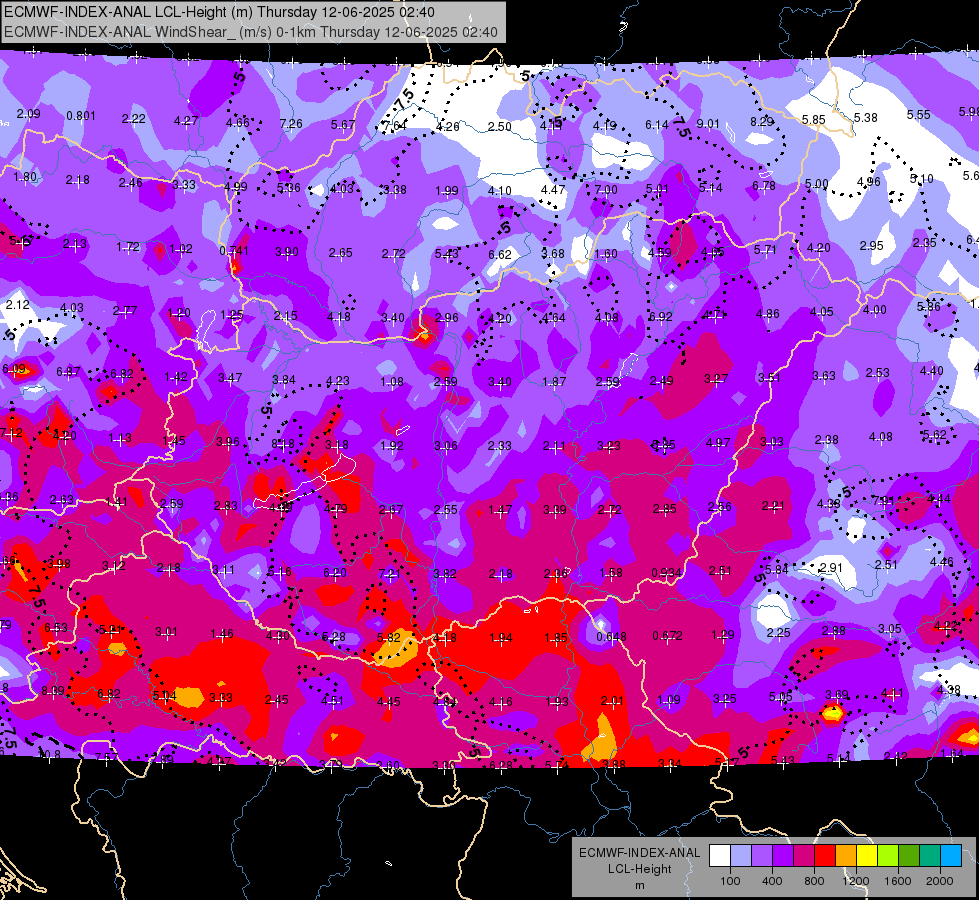Screen dimensions: 979x900
Task: Click the LCL-Height title line at top
Action: tap(219, 12)
